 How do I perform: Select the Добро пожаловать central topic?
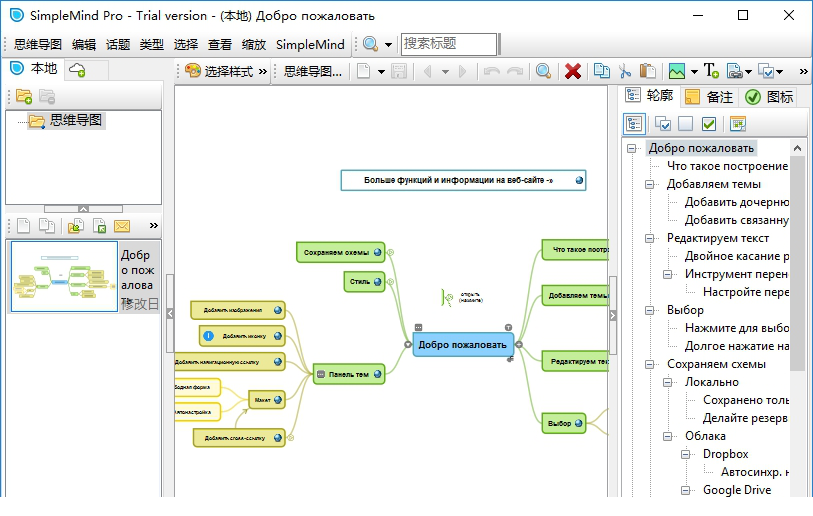pyautogui.click(x=462, y=344)
